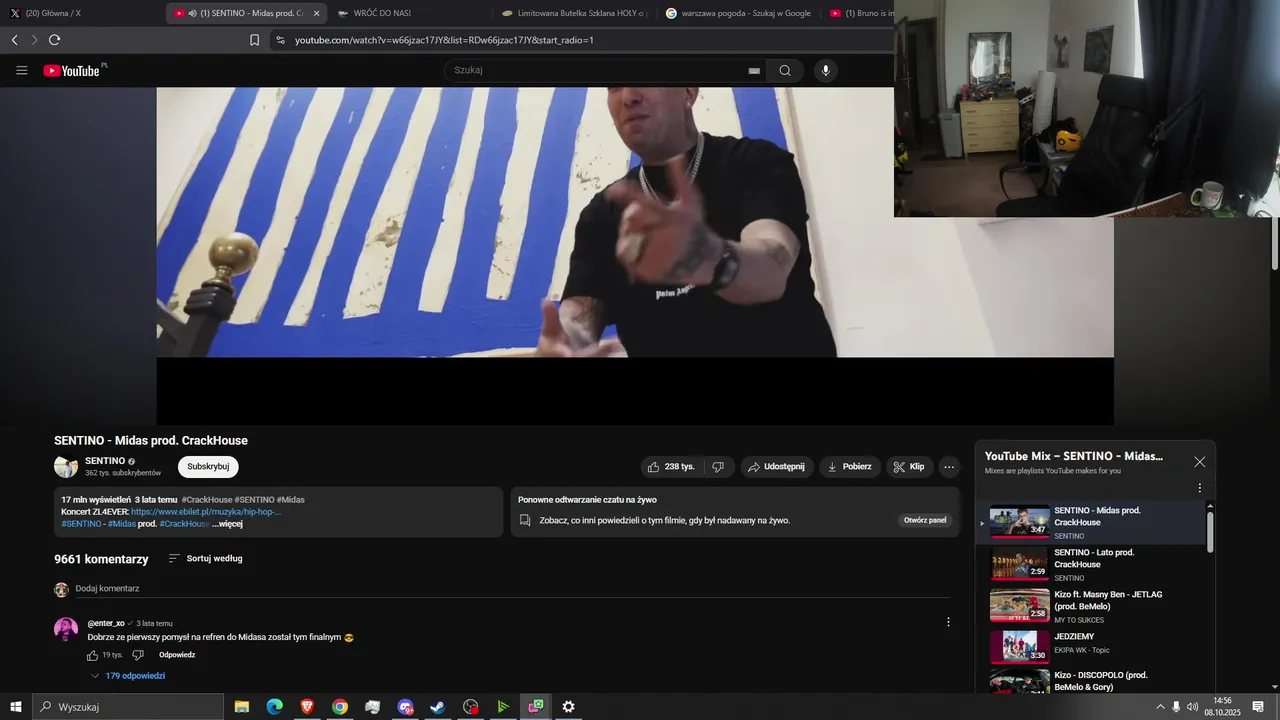This screenshot has height=720, width=1280.
Task: Play JEDZIEMY by EKIPA WK thumbnail
Action: pos(1020,646)
